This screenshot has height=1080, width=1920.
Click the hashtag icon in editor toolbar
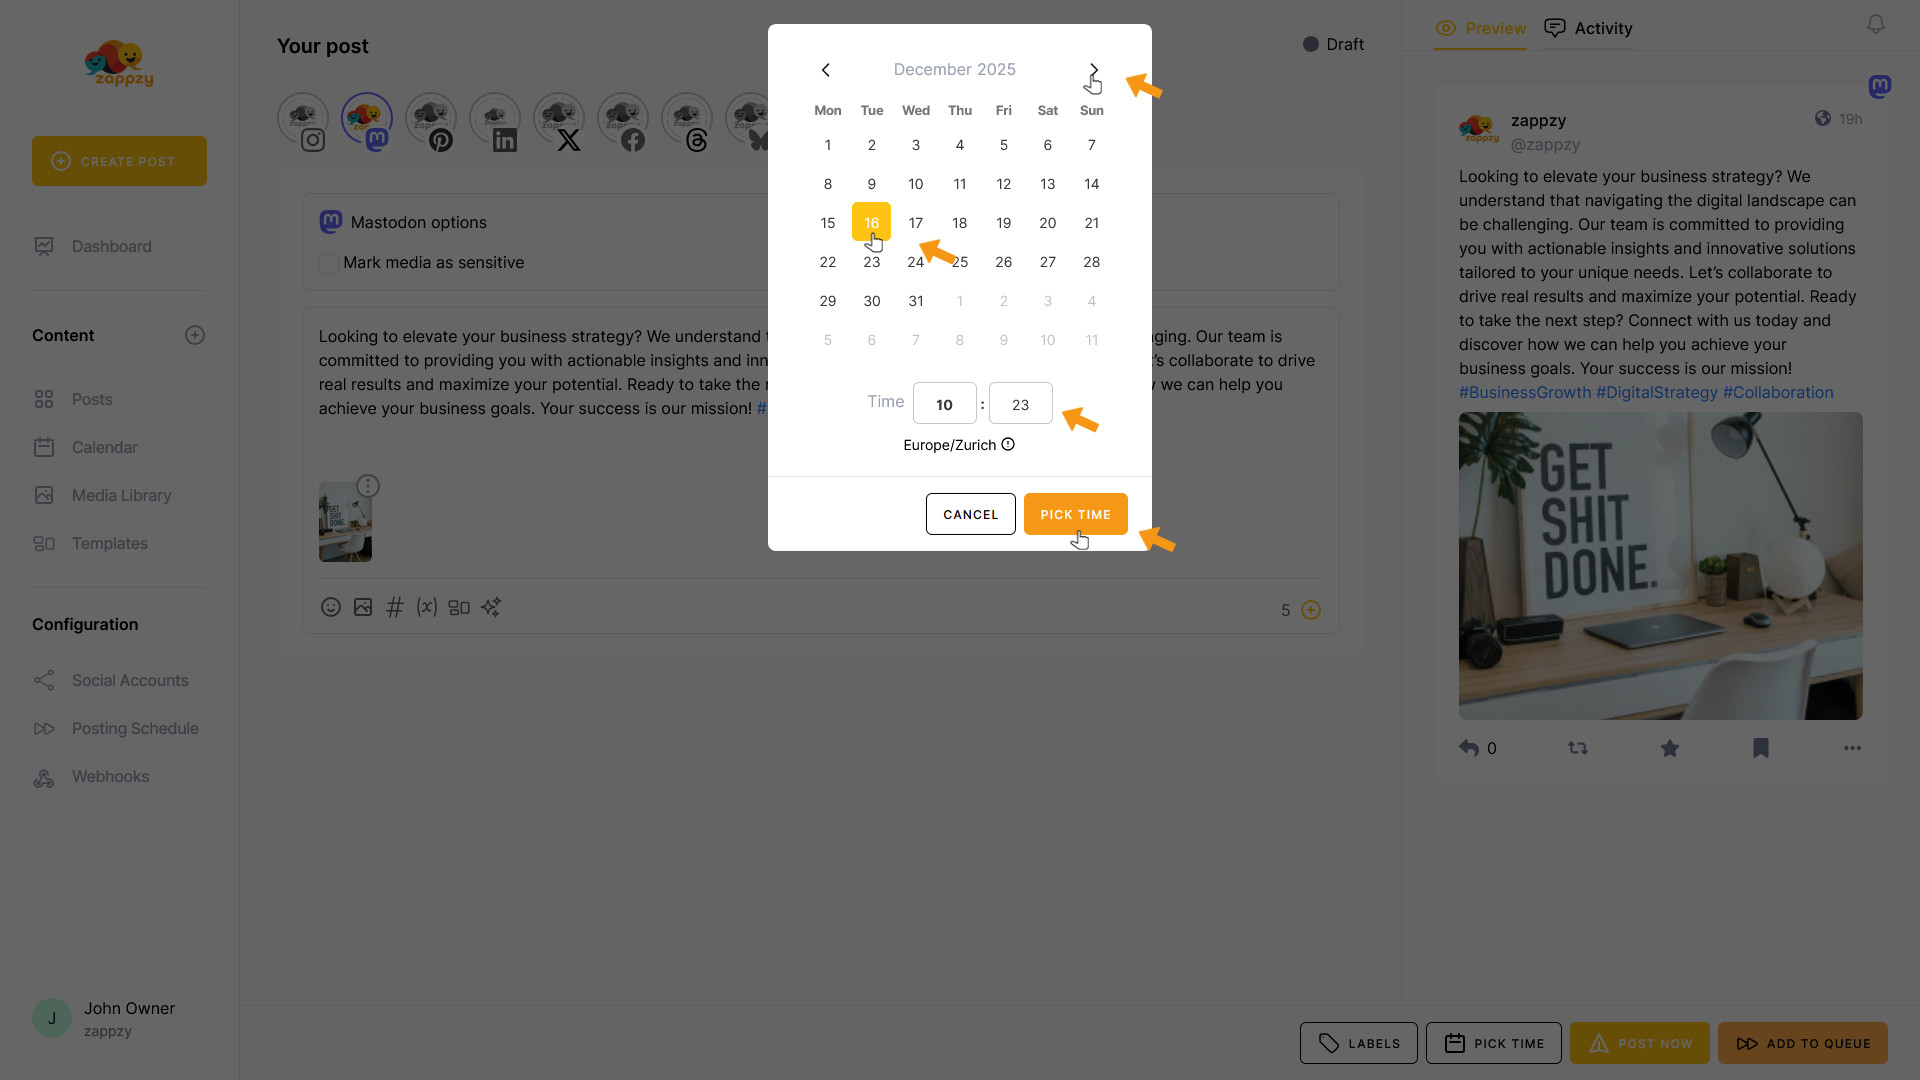pyautogui.click(x=395, y=607)
